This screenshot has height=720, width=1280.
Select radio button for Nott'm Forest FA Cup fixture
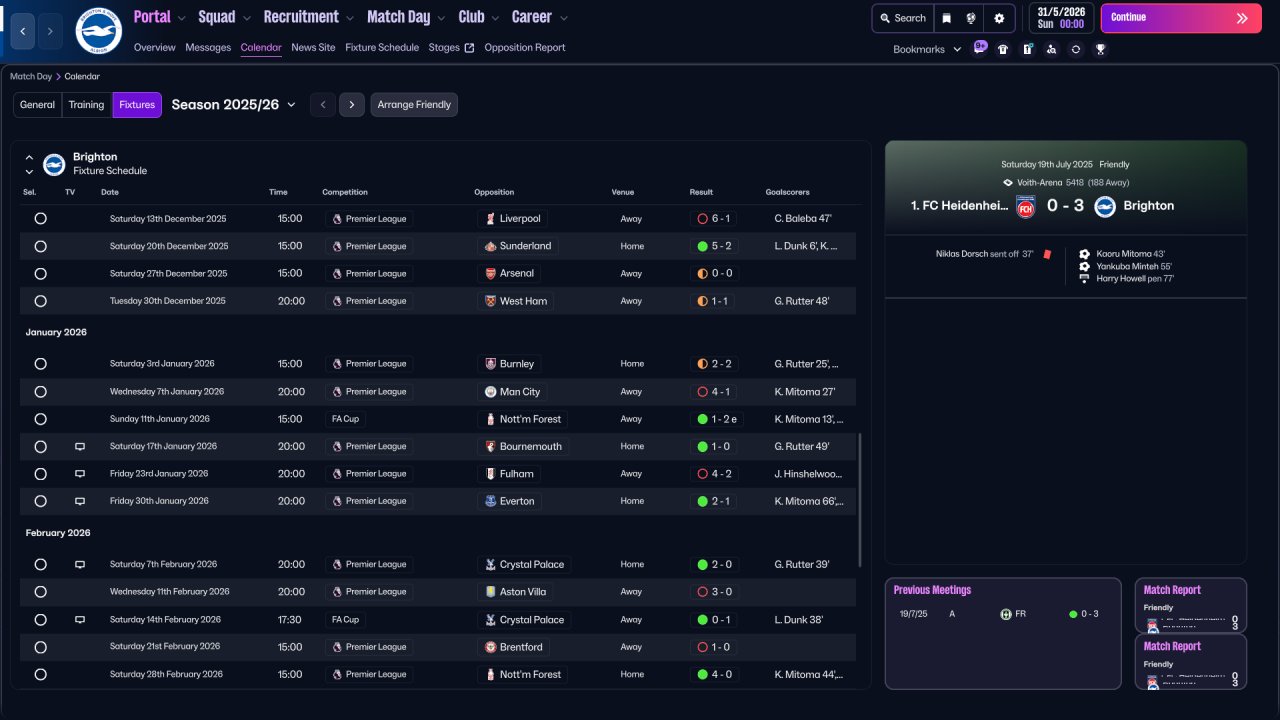[x=40, y=419]
